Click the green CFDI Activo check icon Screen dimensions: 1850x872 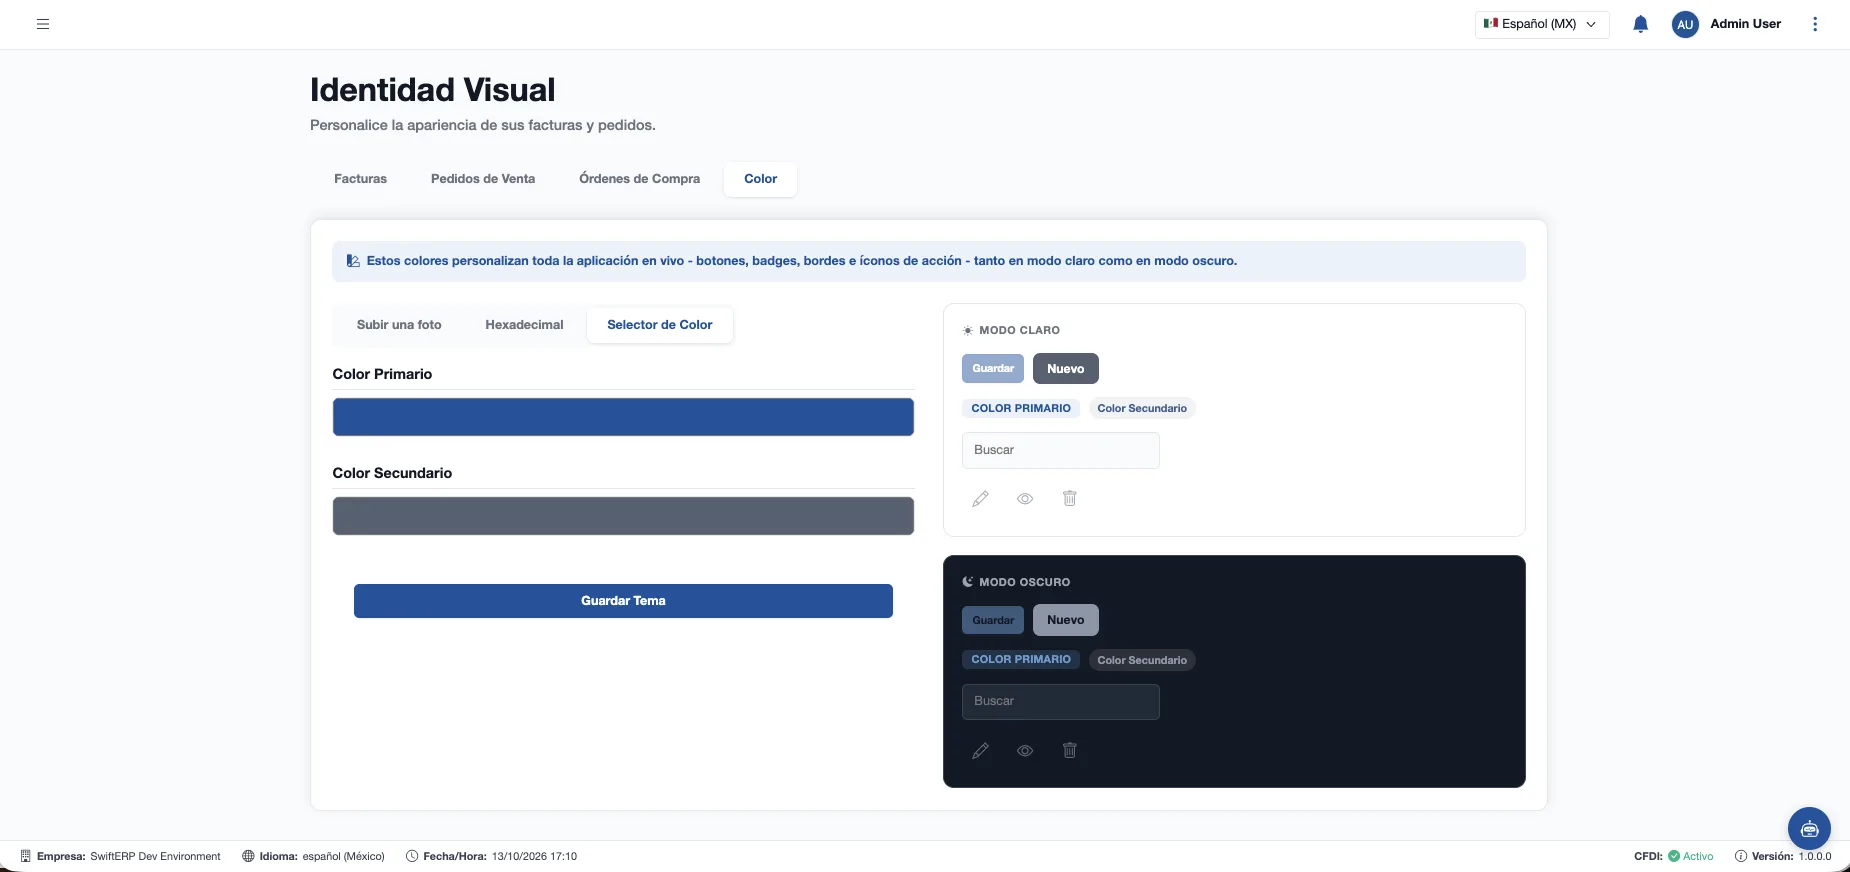pyautogui.click(x=1674, y=856)
